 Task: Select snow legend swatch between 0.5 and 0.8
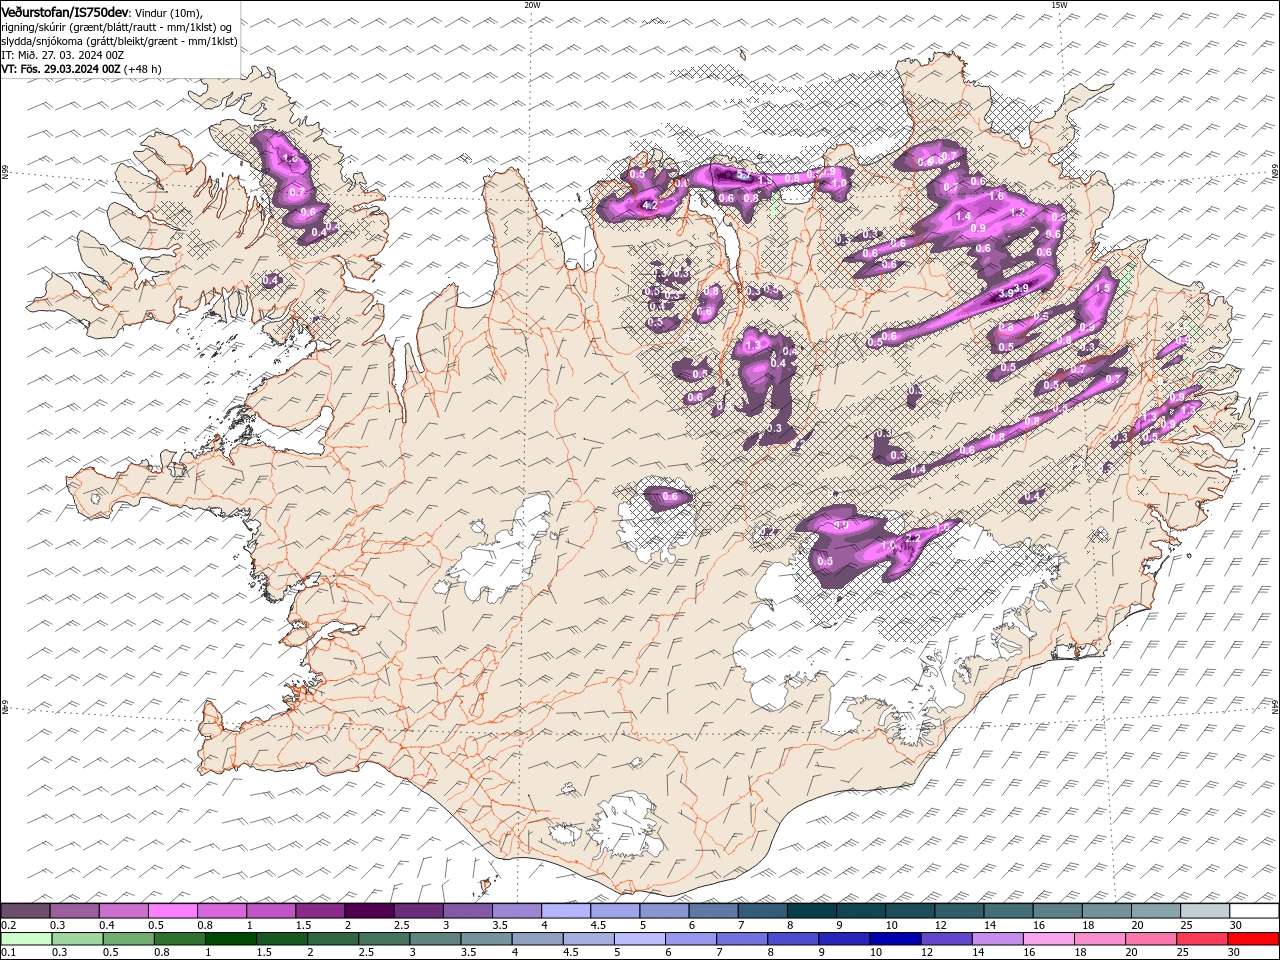coord(173,911)
